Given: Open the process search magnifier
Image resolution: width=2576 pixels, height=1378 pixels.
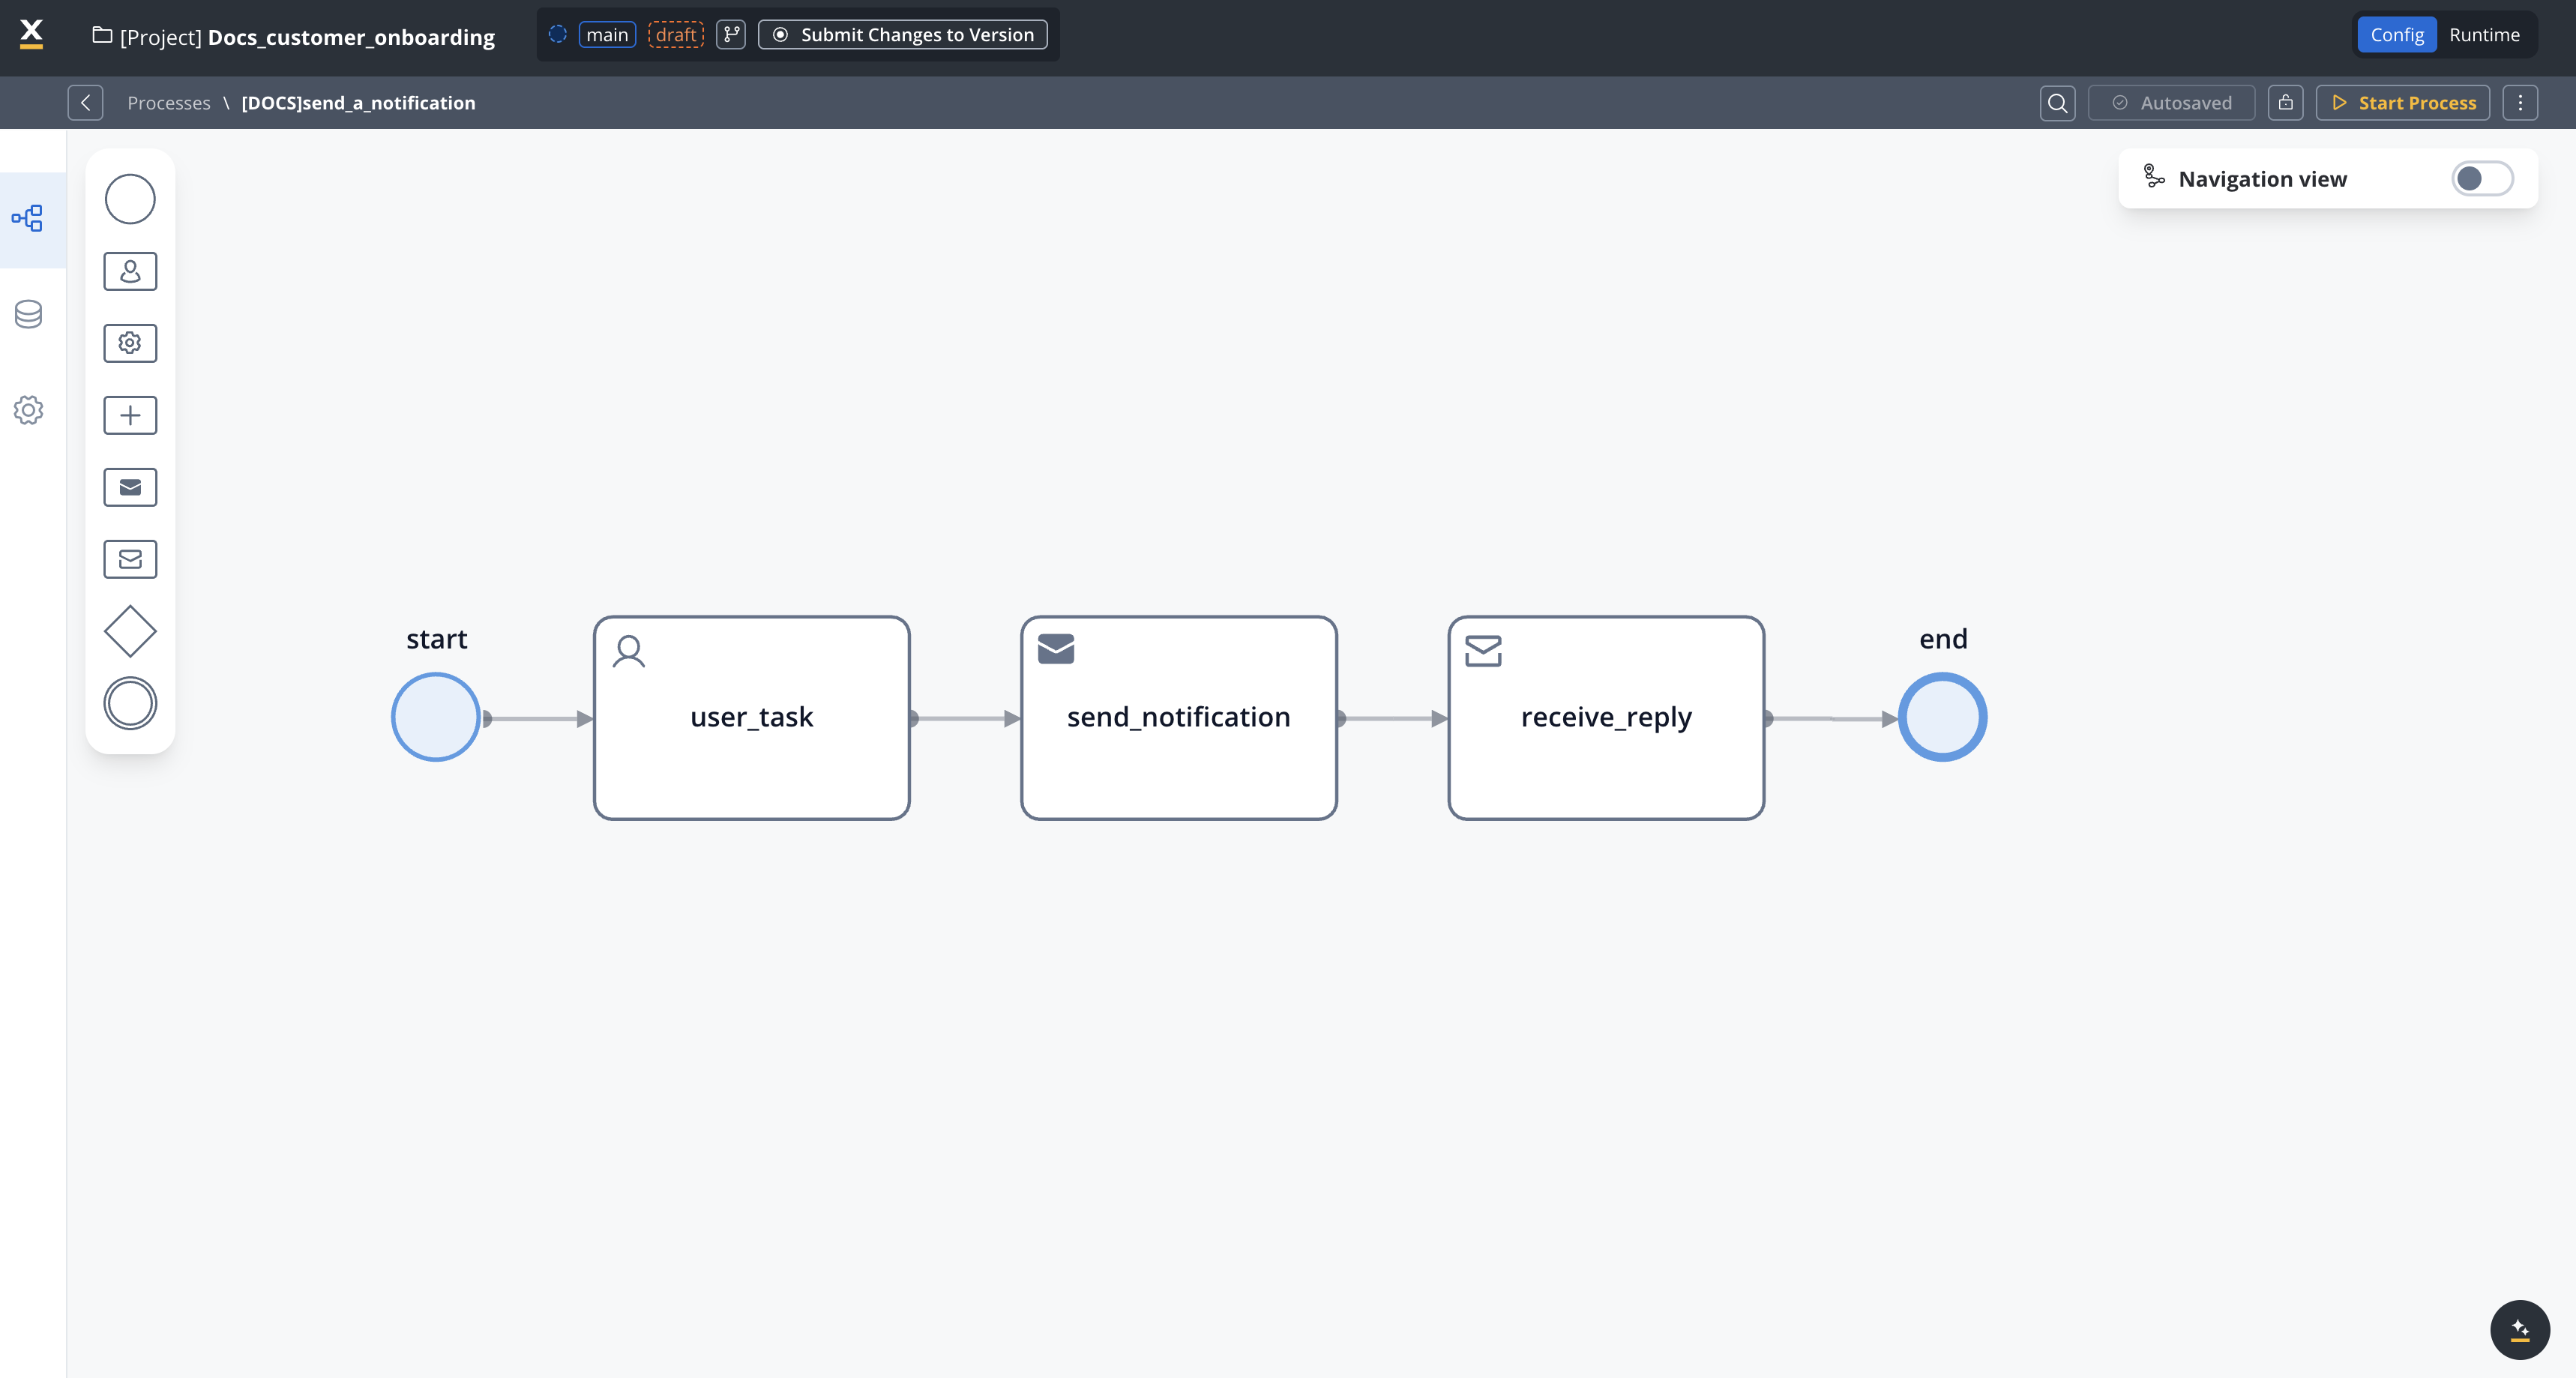Looking at the screenshot, I should (2057, 103).
